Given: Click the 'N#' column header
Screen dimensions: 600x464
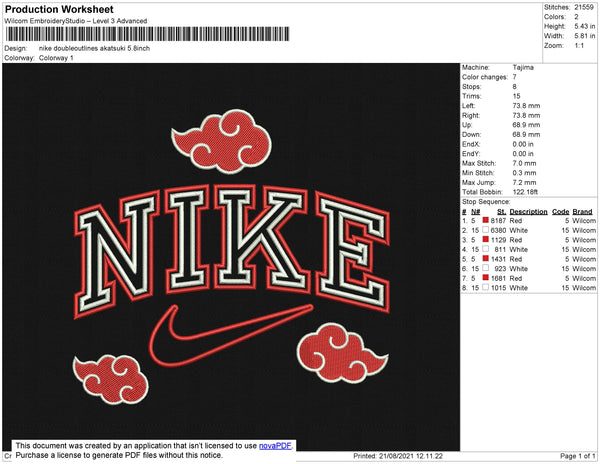Looking at the screenshot, I should point(476,212).
